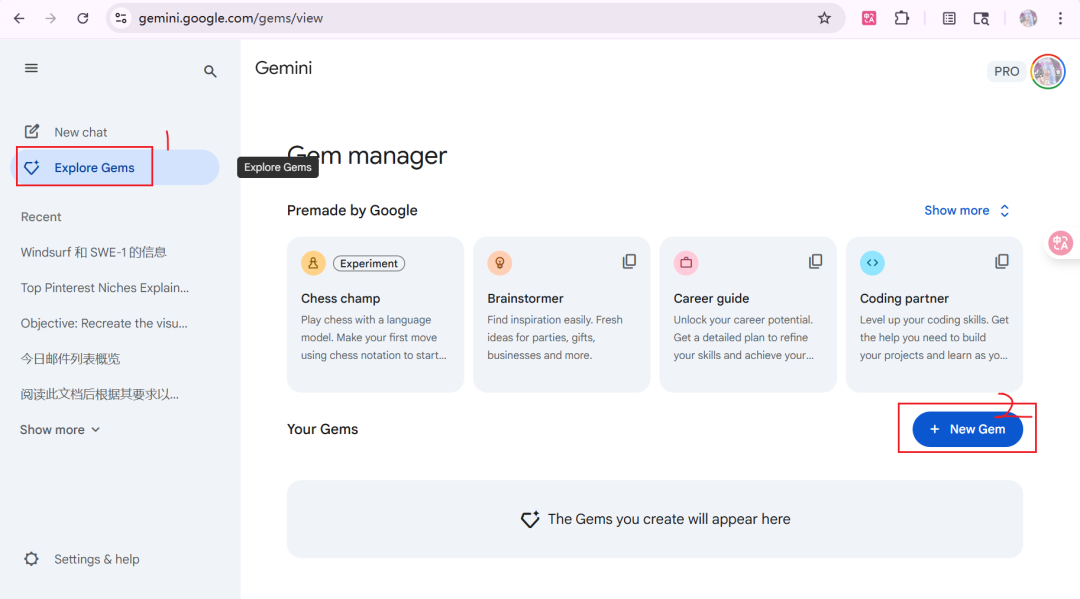
Task: Bookmark this page with star icon
Action: (824, 19)
